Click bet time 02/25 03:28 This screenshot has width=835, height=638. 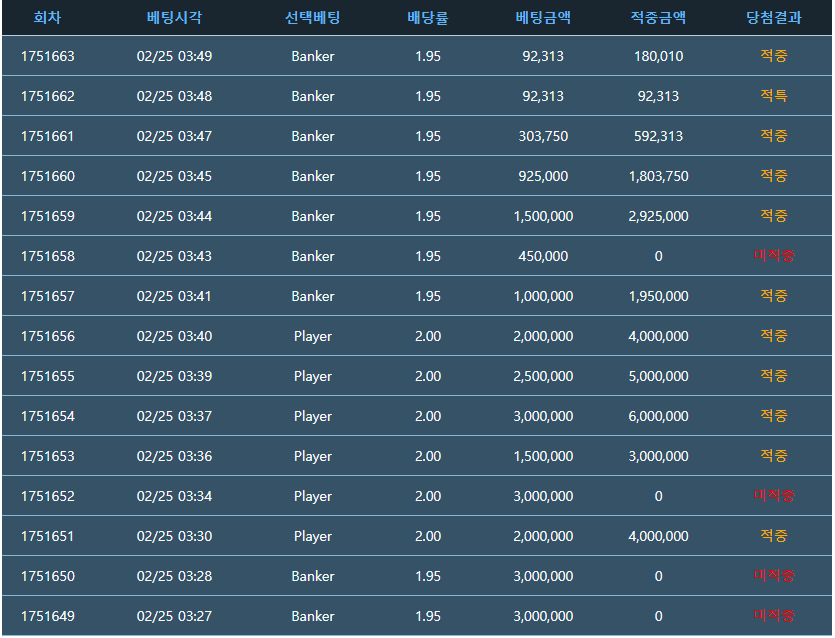[174, 576]
